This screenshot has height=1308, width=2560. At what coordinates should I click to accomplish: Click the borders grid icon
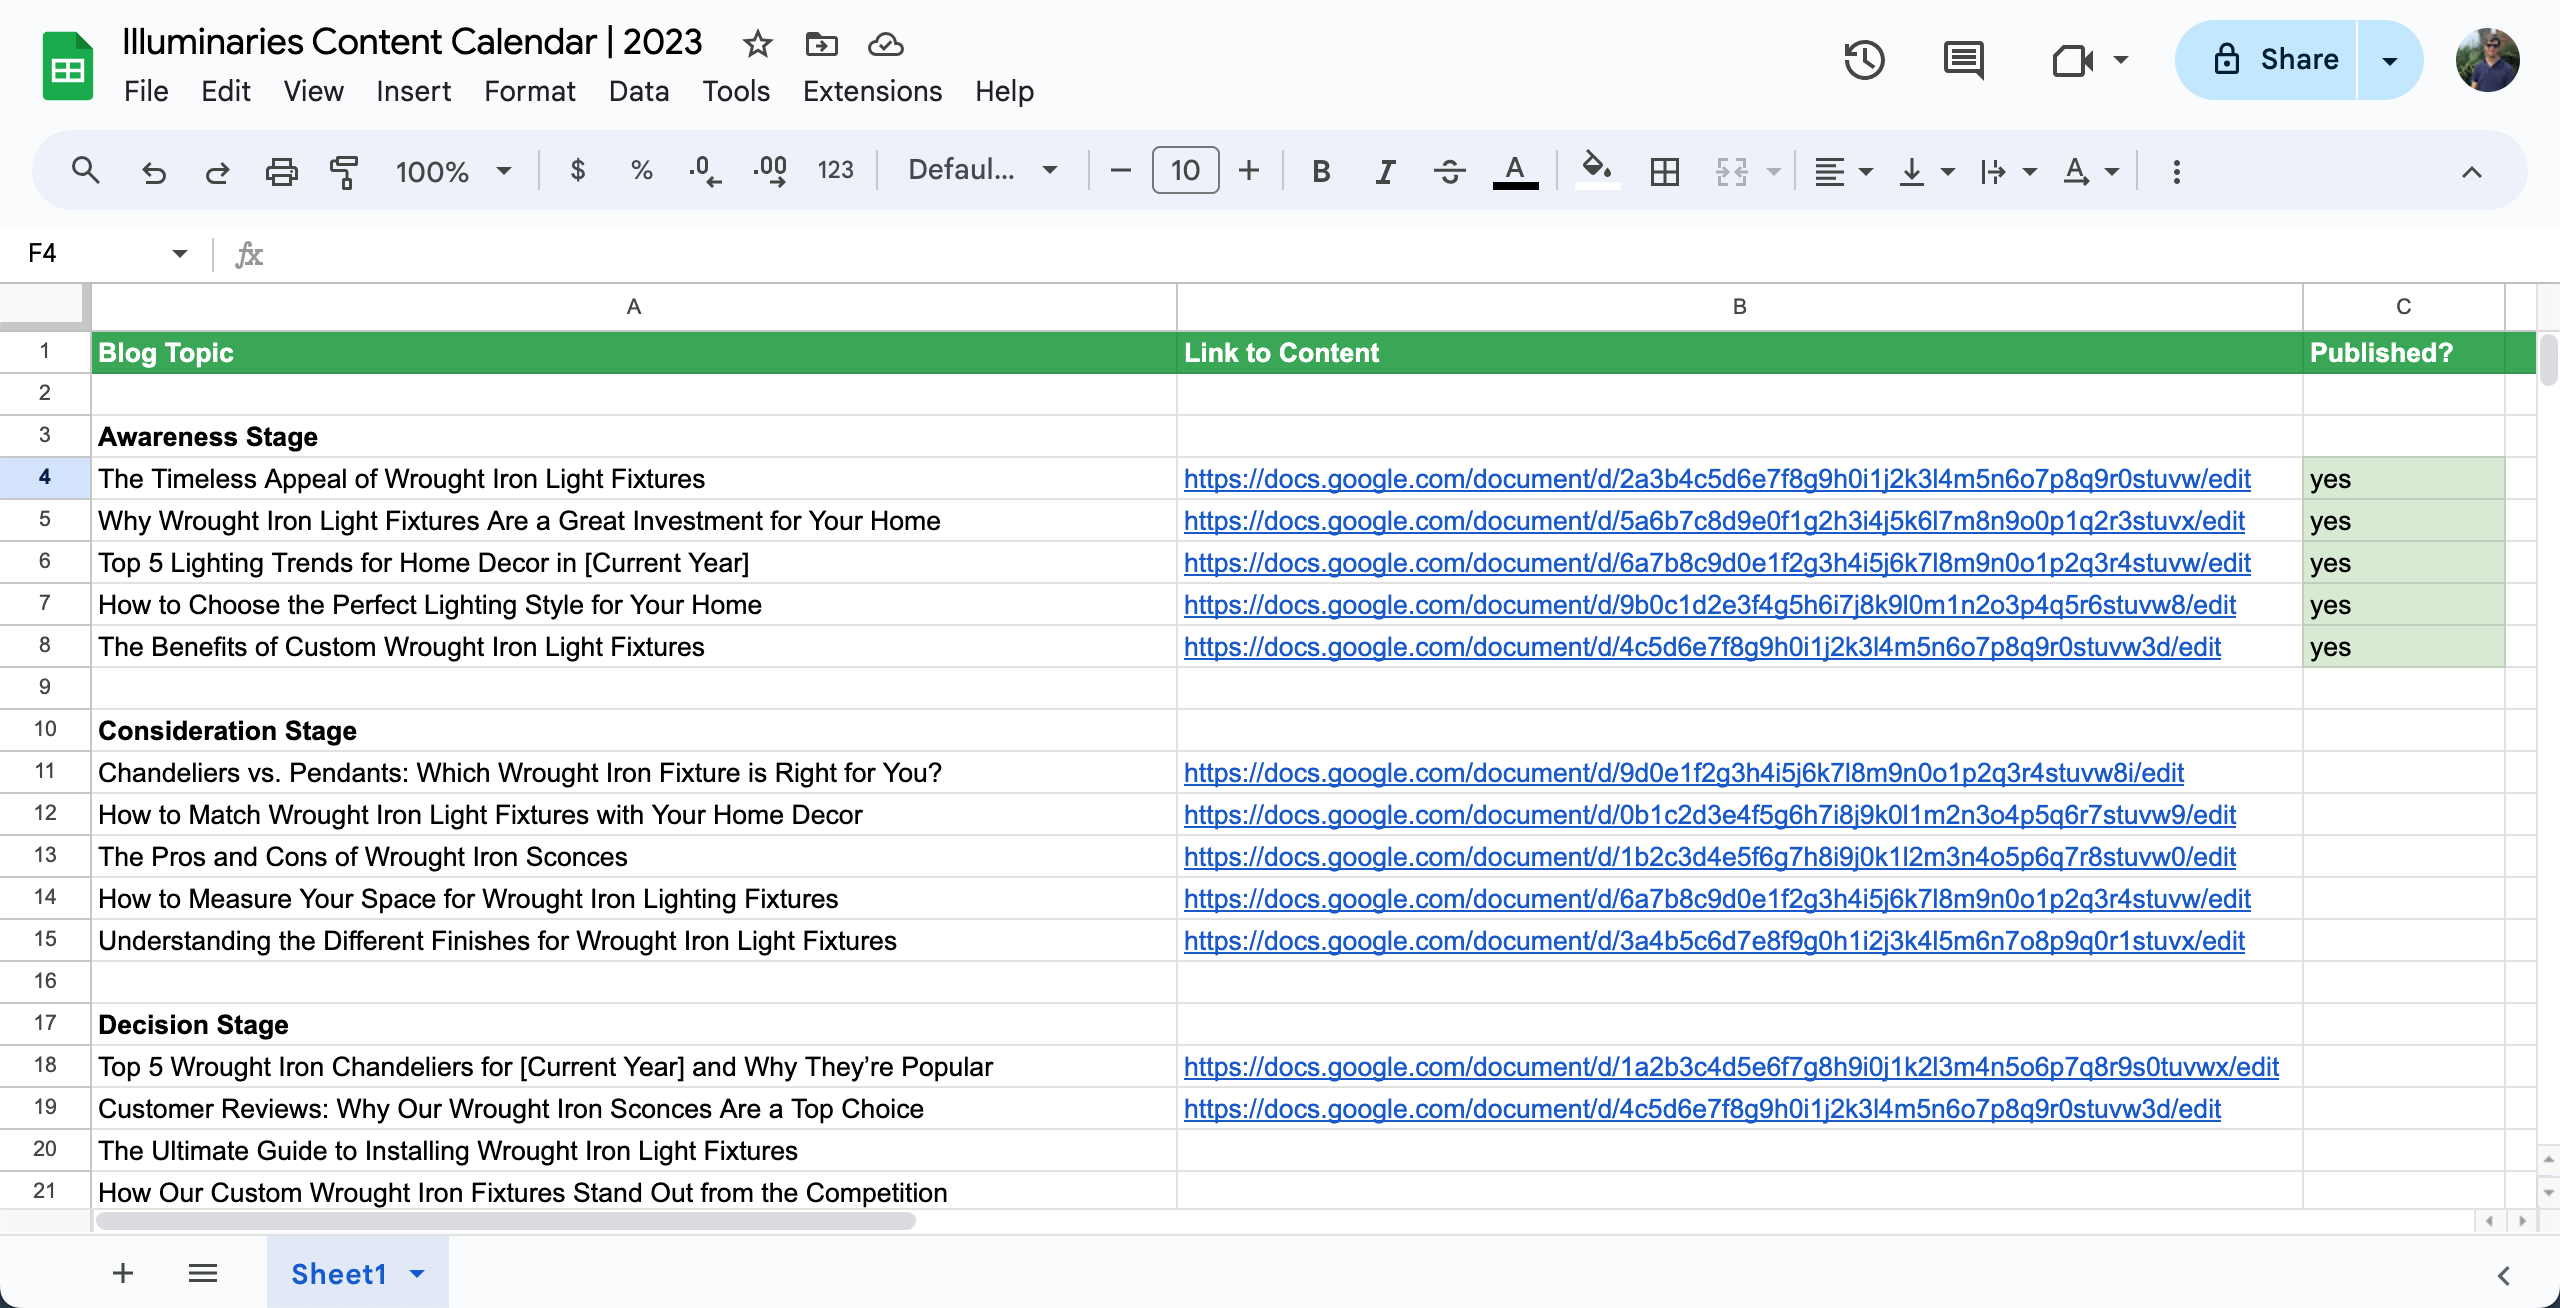pos(1664,171)
